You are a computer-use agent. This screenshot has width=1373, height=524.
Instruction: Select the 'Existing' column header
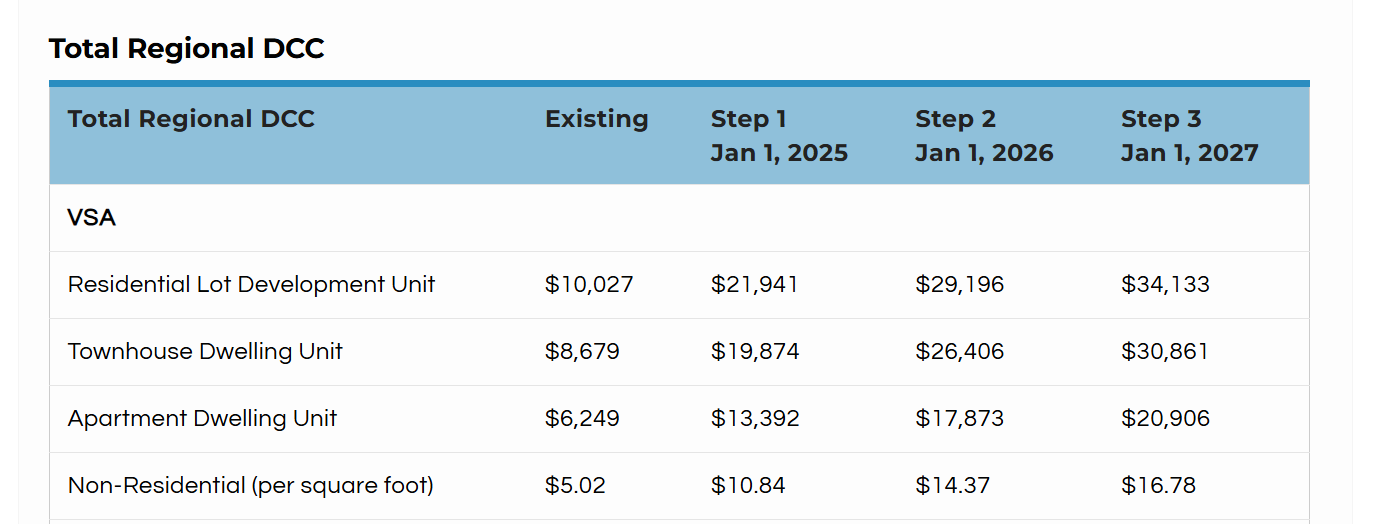[x=596, y=119]
